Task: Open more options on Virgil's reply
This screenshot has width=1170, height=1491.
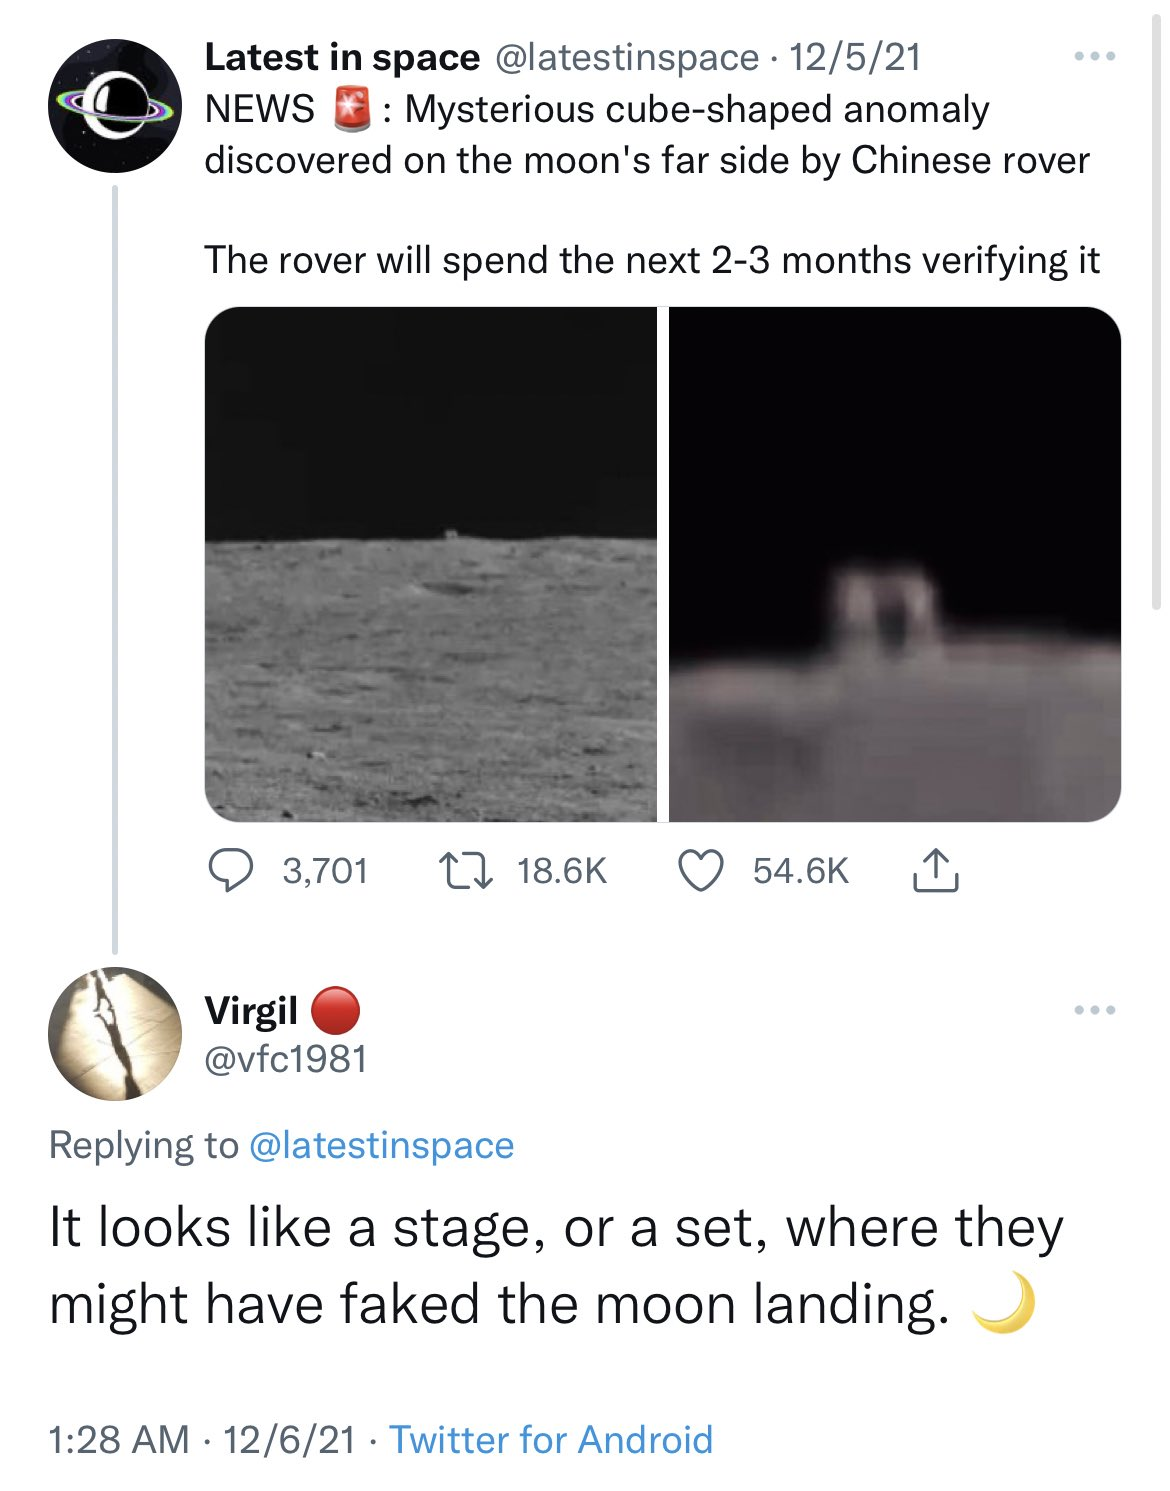Action: (1095, 1010)
